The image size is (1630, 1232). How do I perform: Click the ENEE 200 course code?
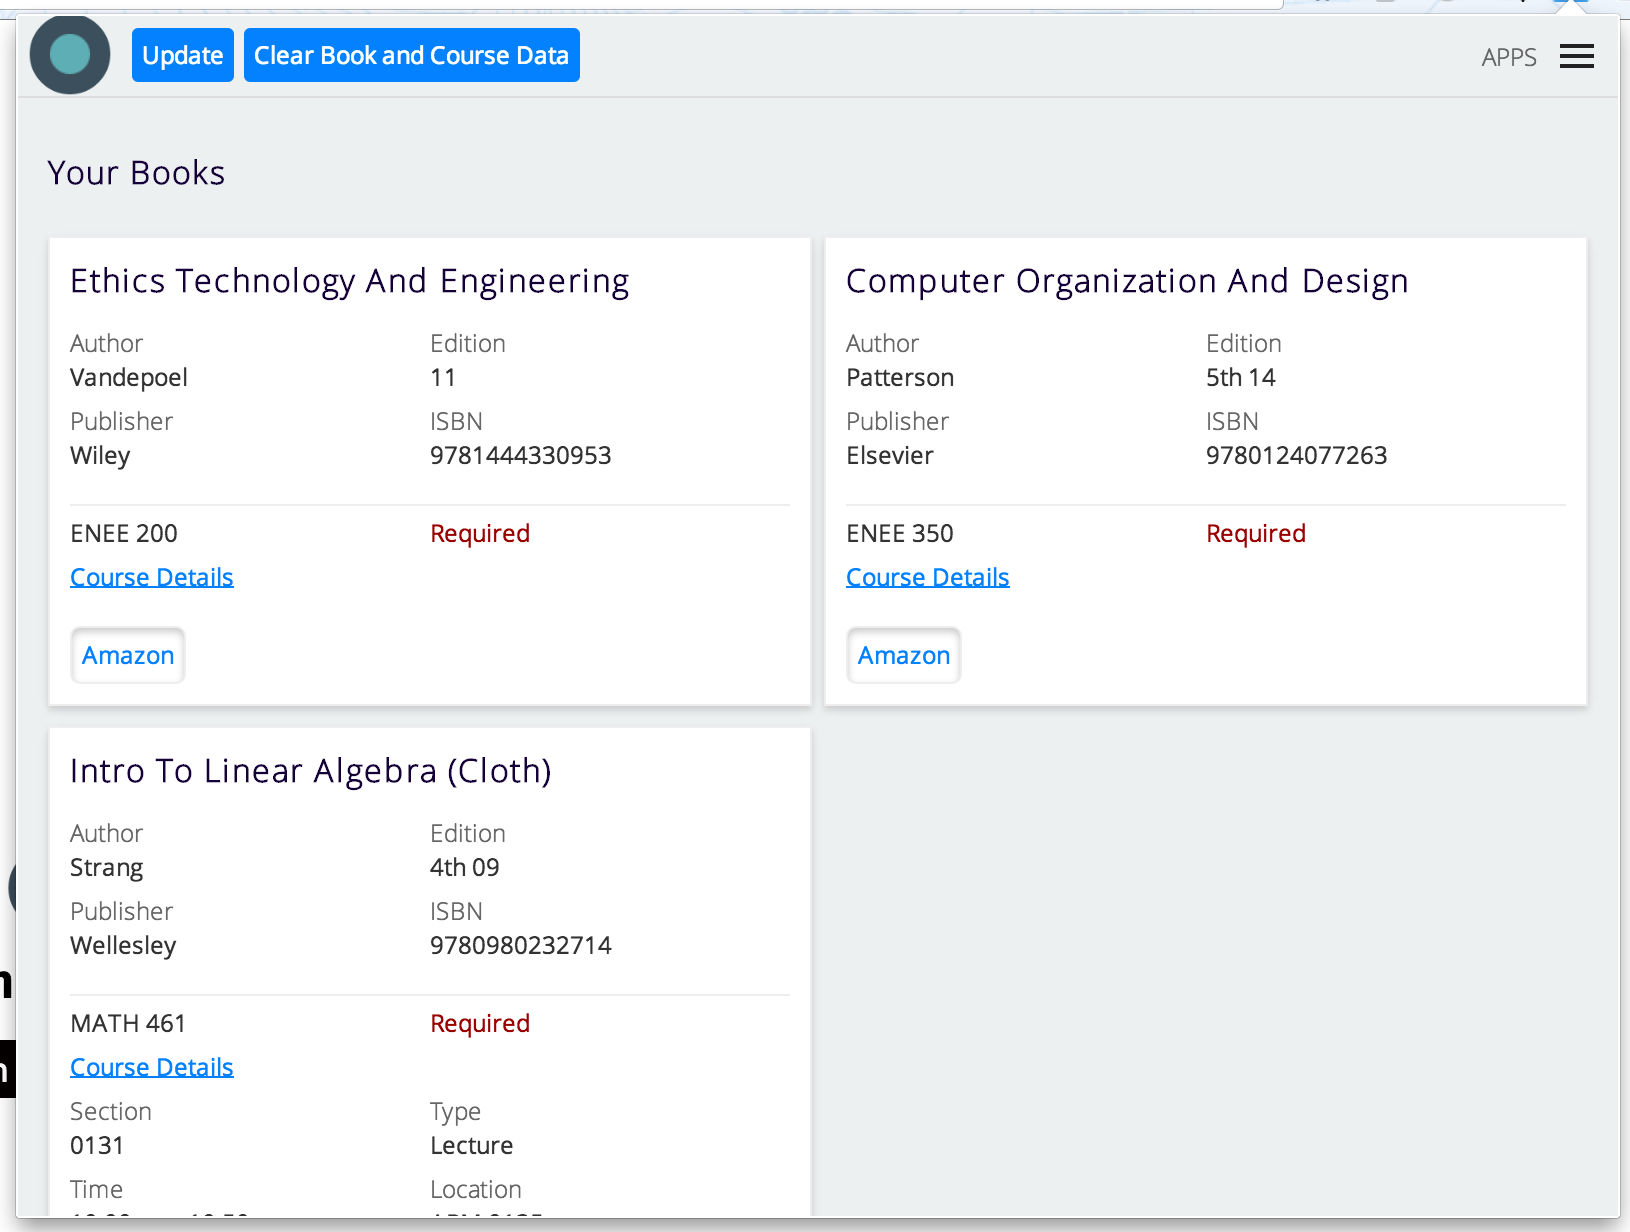pyautogui.click(x=124, y=533)
